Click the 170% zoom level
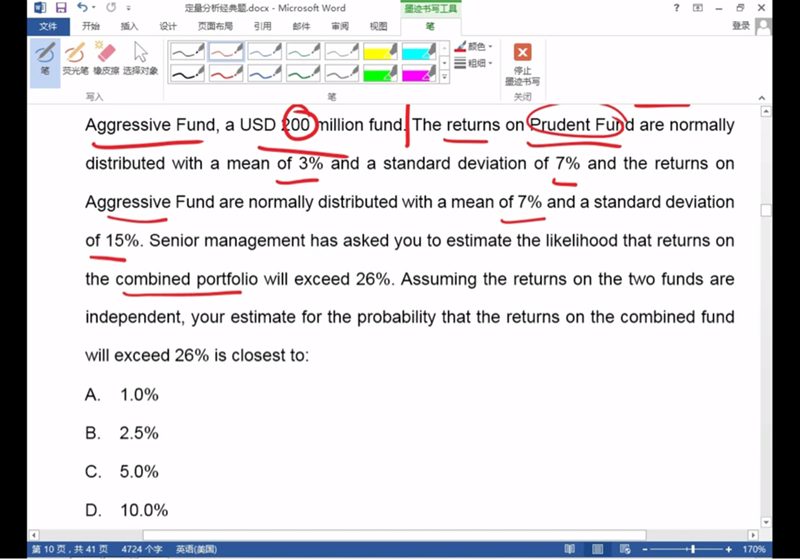 [x=754, y=549]
